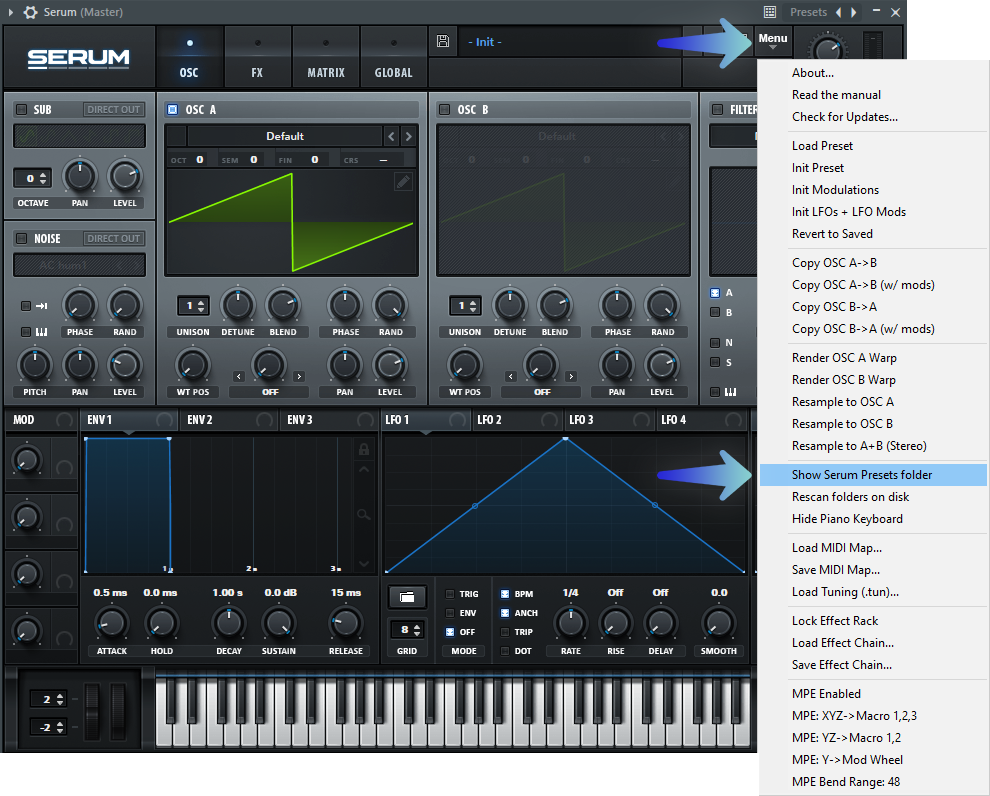The image size is (990, 796).
Task: Open the Menu dropdown
Action: pos(773,41)
